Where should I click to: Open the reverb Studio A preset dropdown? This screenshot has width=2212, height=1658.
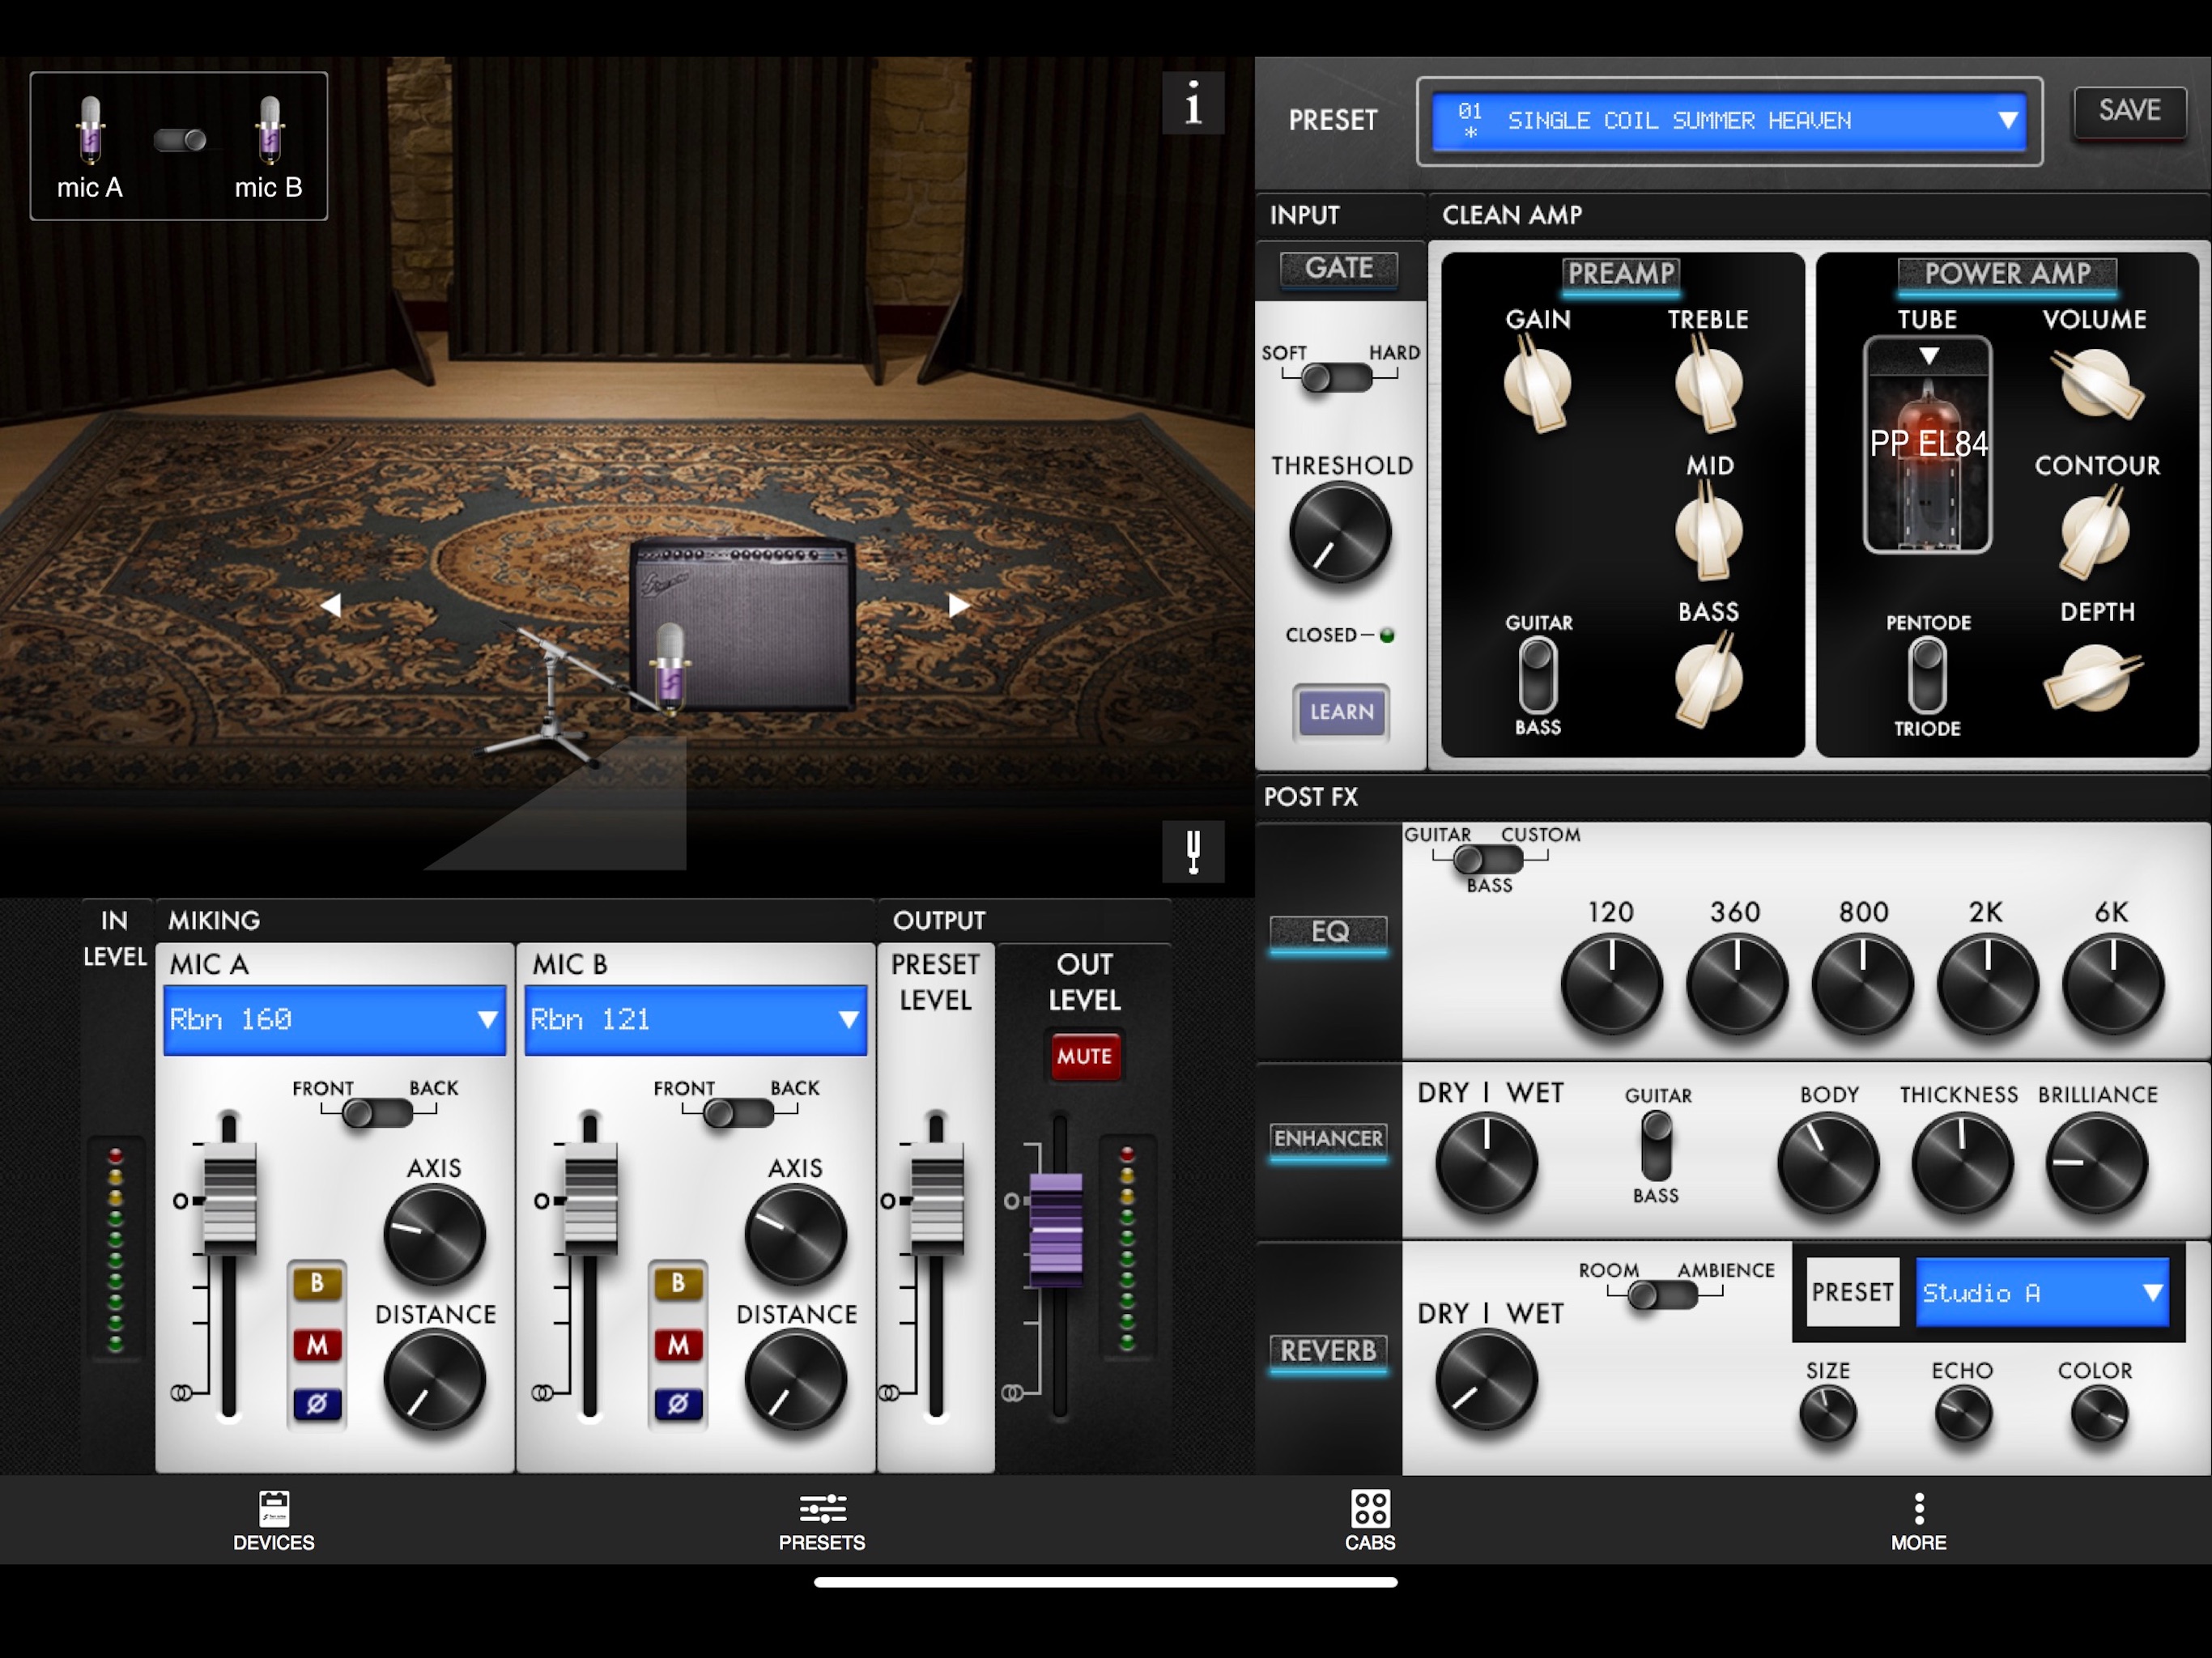click(2042, 1293)
